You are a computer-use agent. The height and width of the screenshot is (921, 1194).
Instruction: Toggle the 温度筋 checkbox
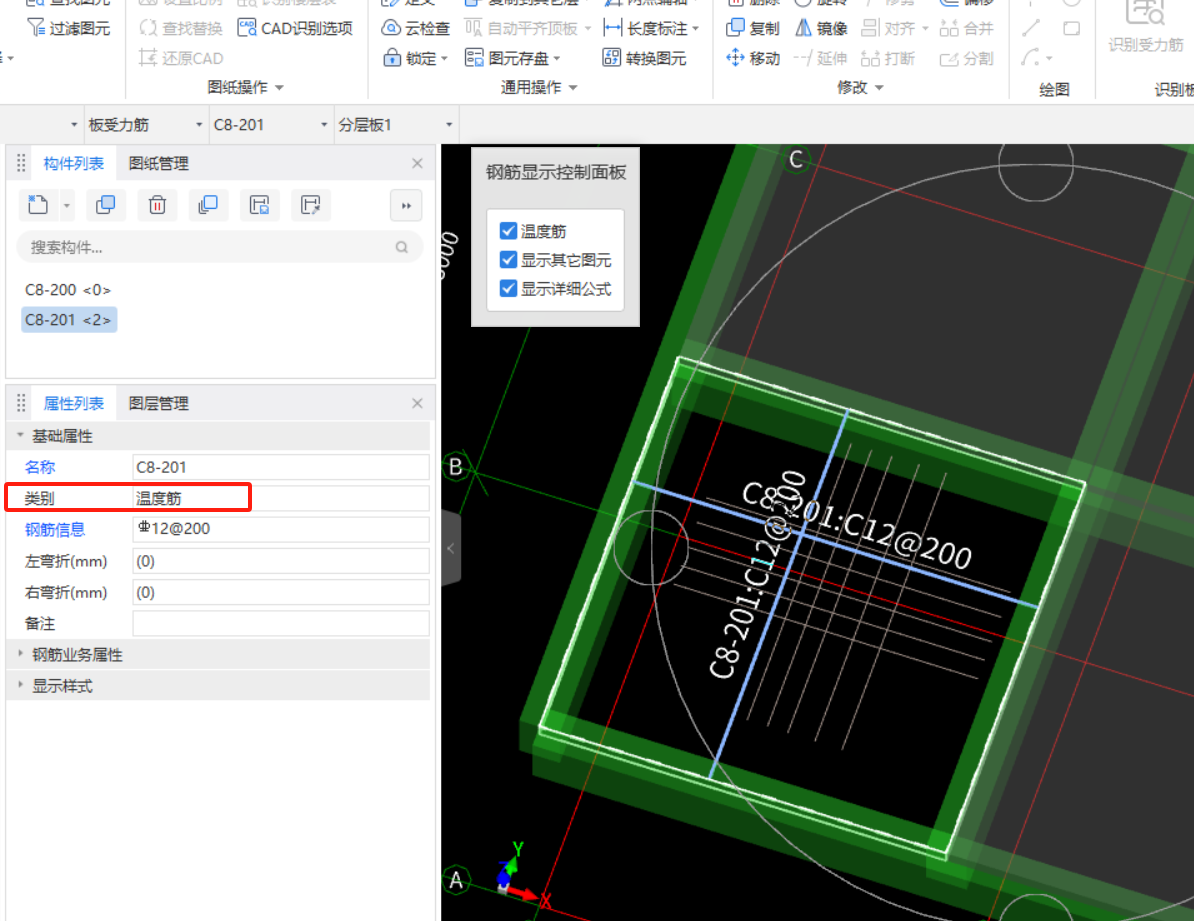point(508,231)
